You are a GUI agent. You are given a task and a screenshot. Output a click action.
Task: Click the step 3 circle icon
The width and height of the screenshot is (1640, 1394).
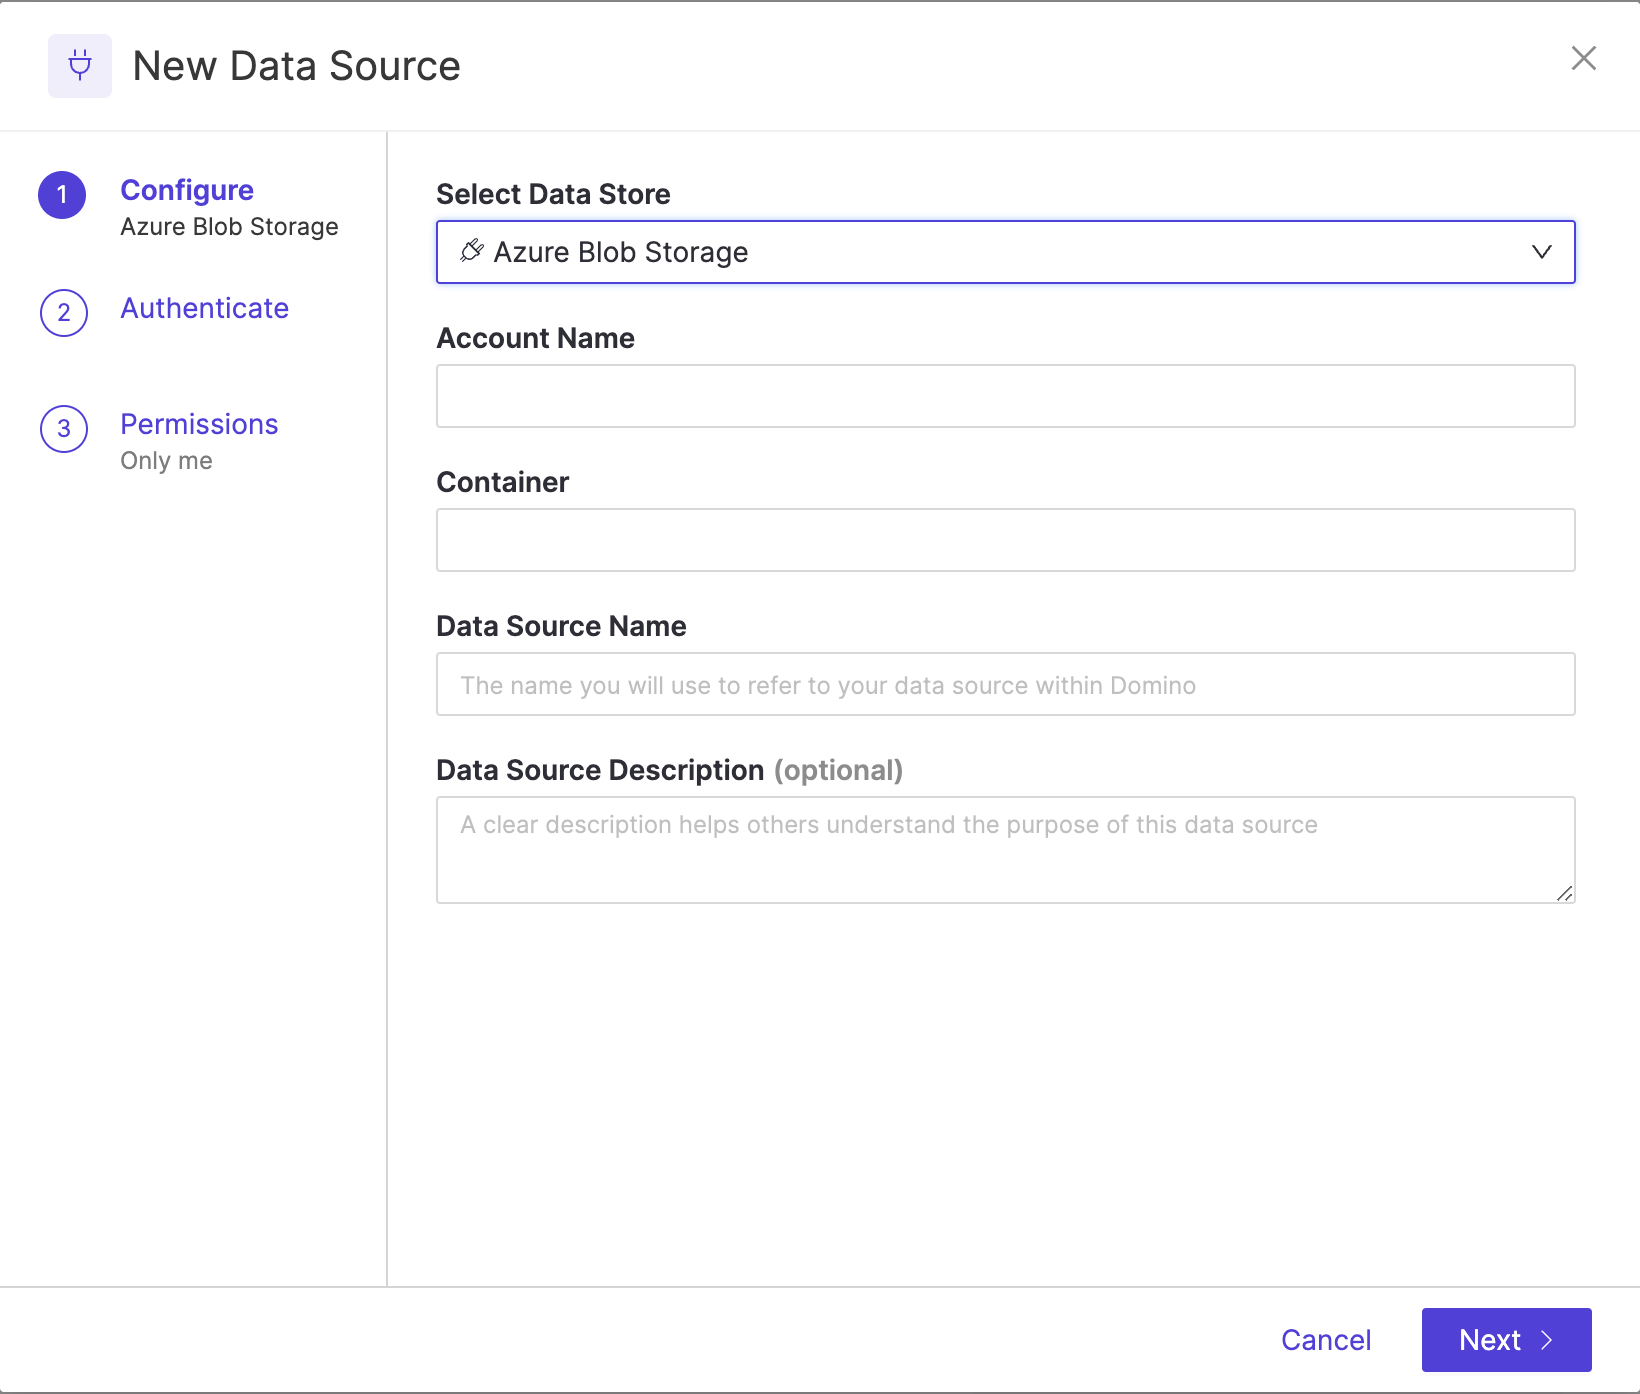pyautogui.click(x=64, y=429)
